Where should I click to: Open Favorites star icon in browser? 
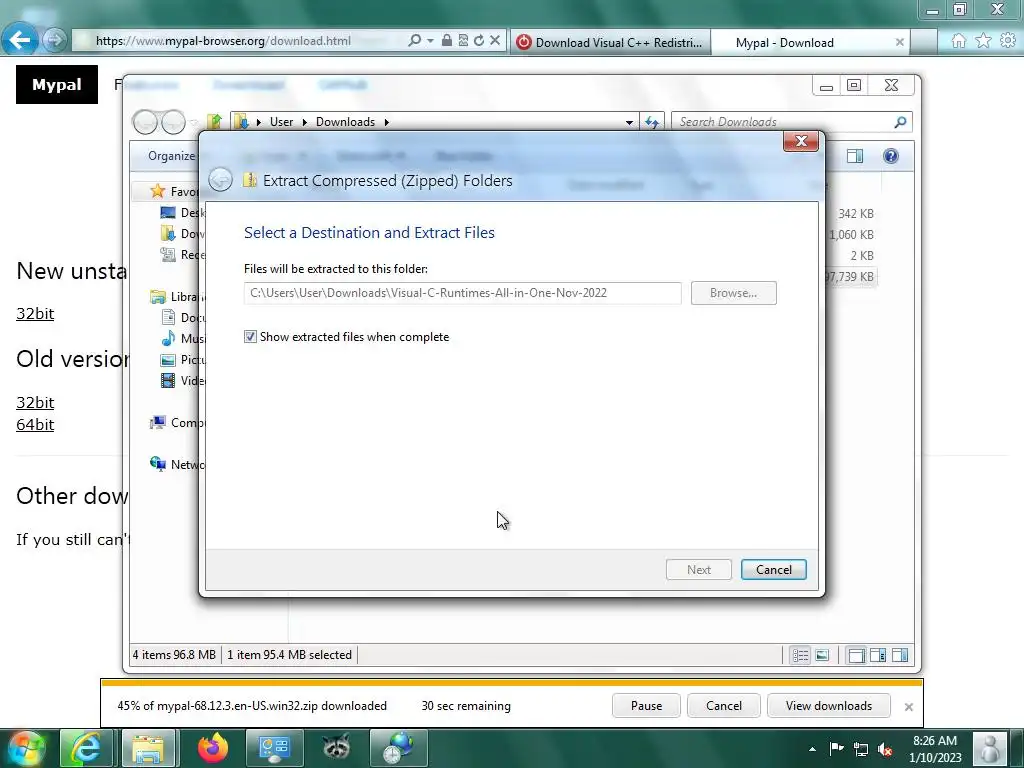[x=983, y=41]
